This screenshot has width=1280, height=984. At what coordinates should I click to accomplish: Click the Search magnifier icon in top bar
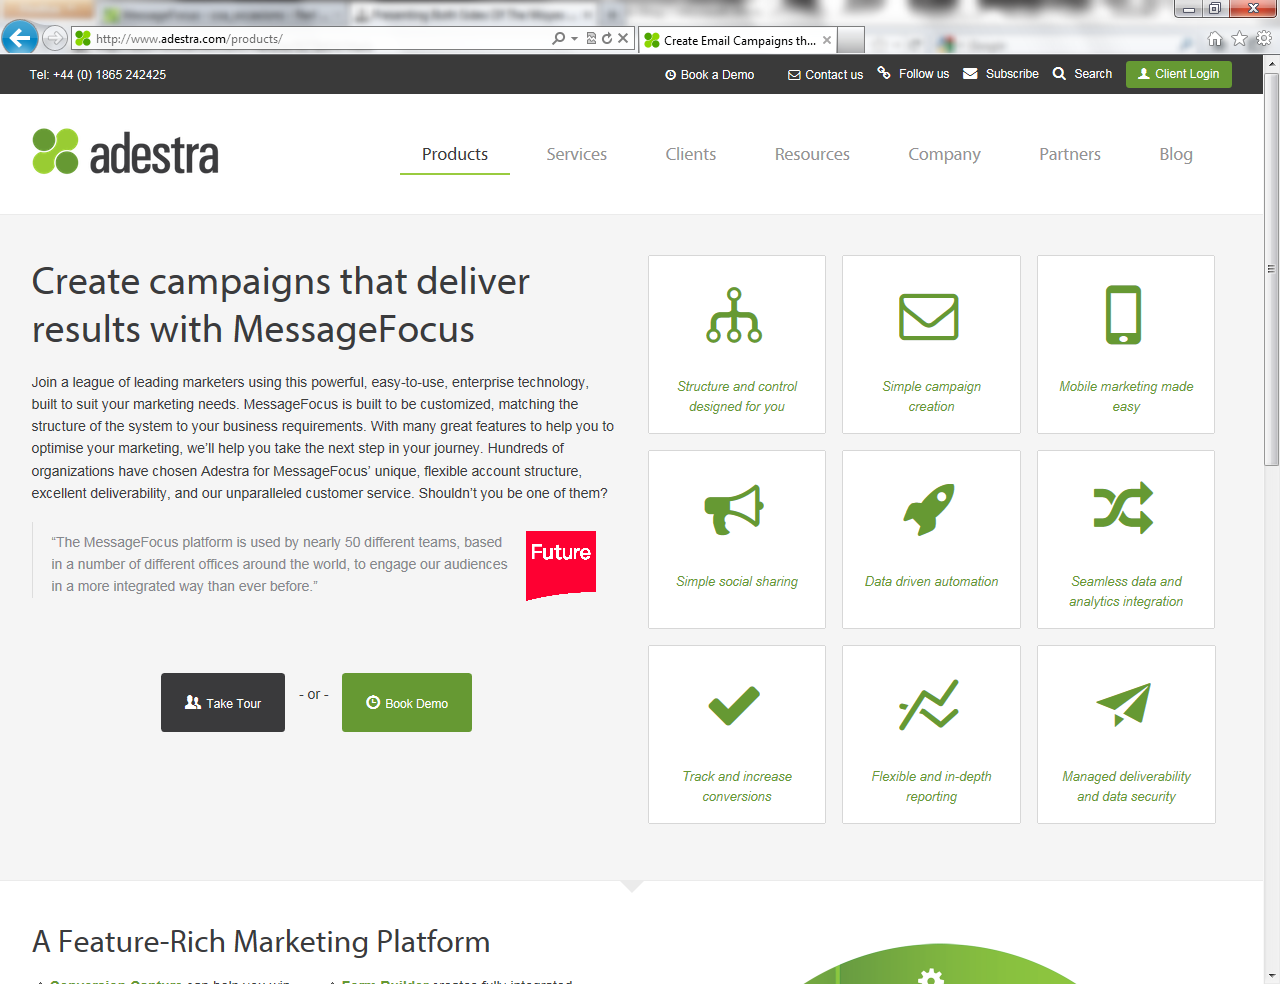pos(1059,74)
